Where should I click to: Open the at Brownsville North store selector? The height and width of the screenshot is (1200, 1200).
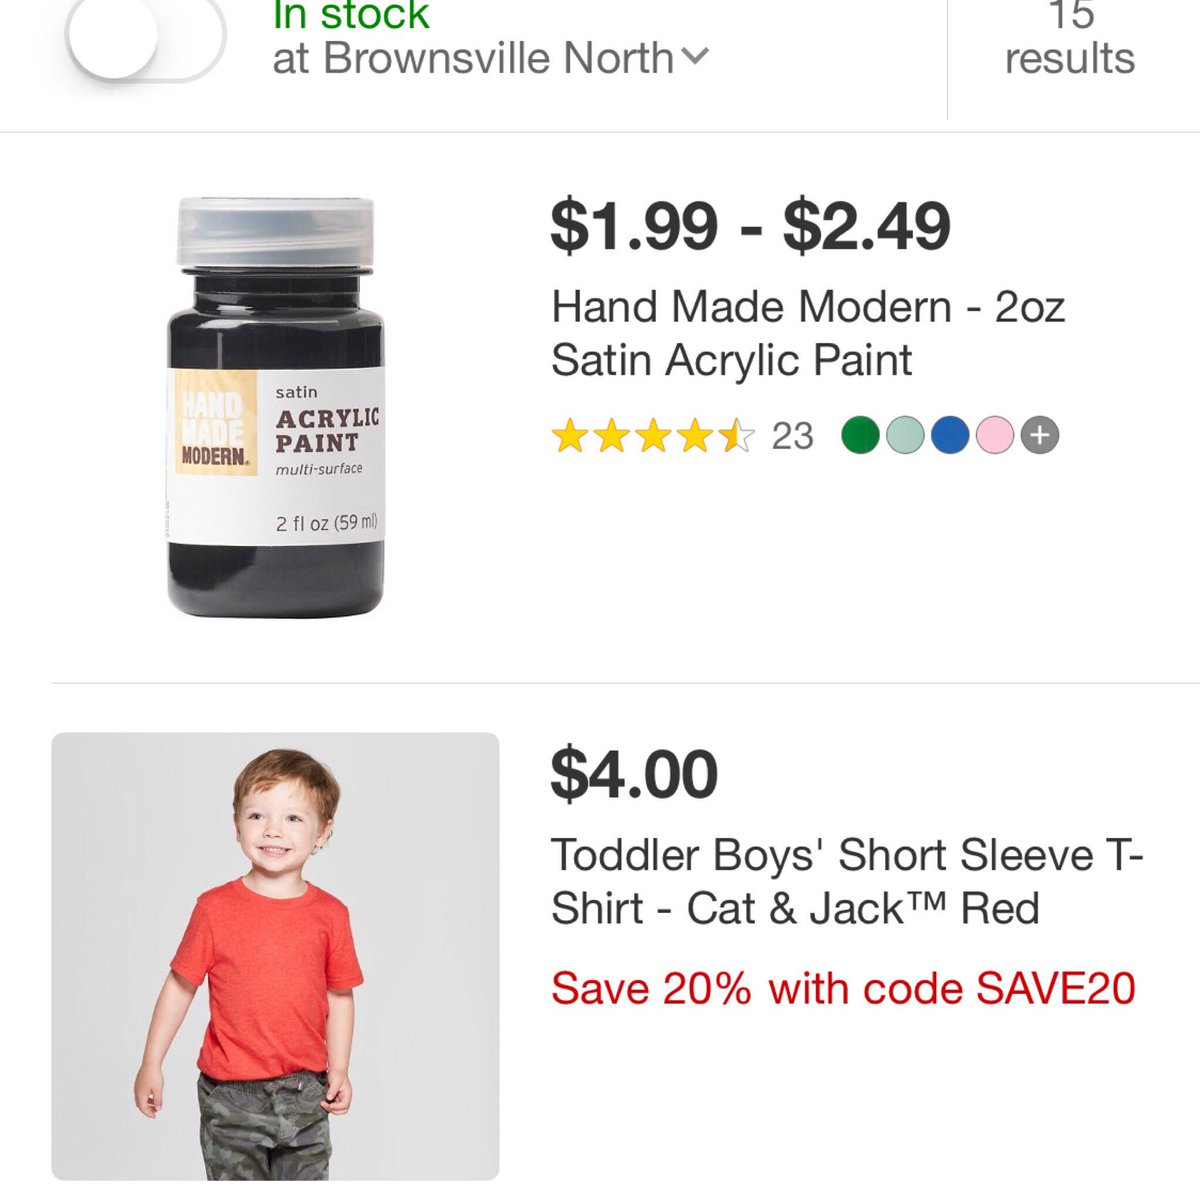coord(490,58)
